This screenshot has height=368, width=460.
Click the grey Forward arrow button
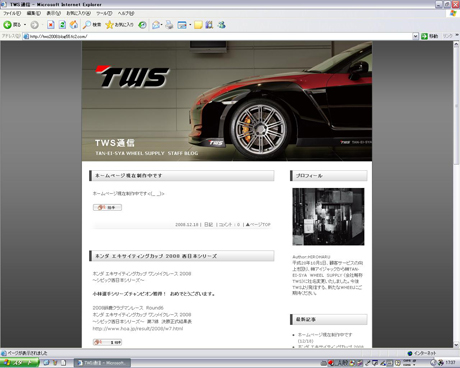(x=34, y=25)
